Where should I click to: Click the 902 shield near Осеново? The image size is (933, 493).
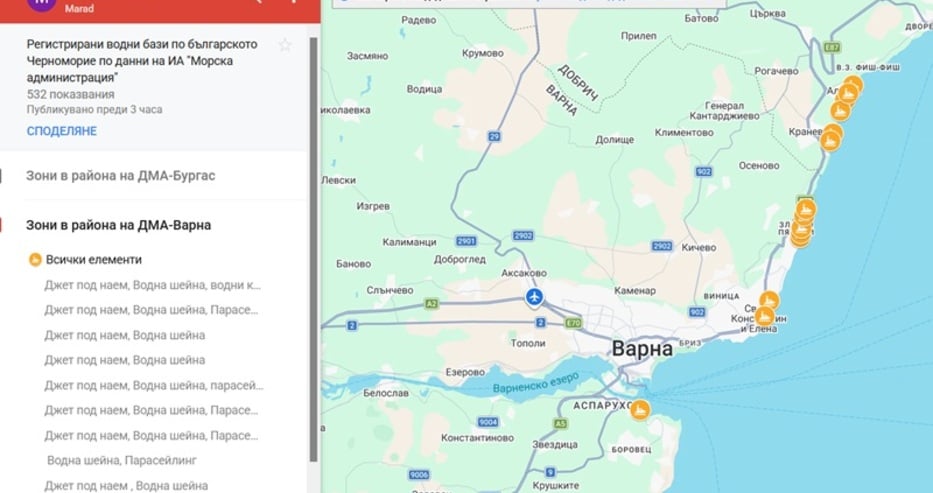[703, 171]
